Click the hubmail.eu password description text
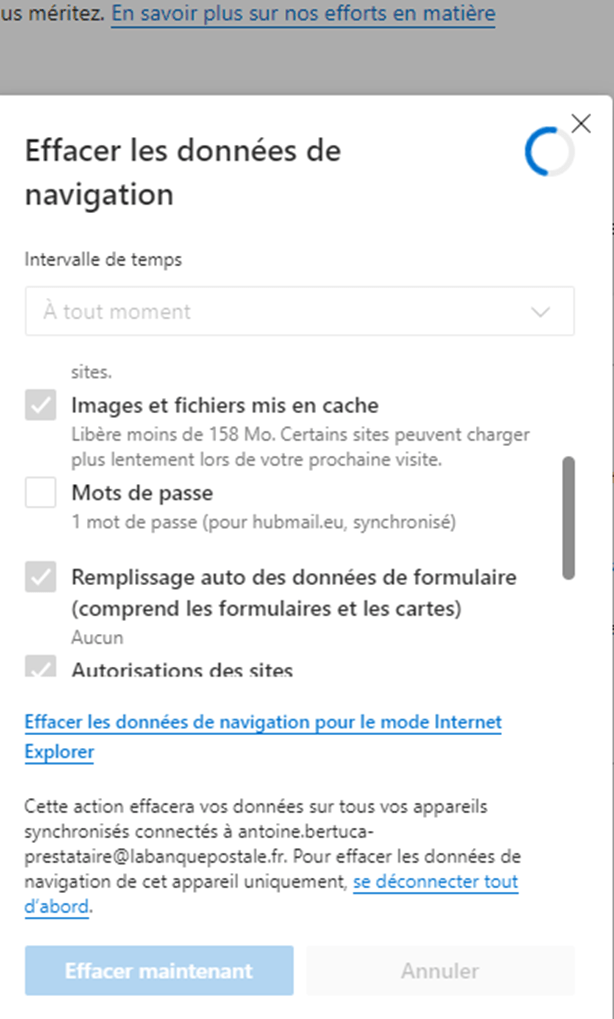Image resolution: width=614 pixels, height=1019 pixels. click(264, 521)
